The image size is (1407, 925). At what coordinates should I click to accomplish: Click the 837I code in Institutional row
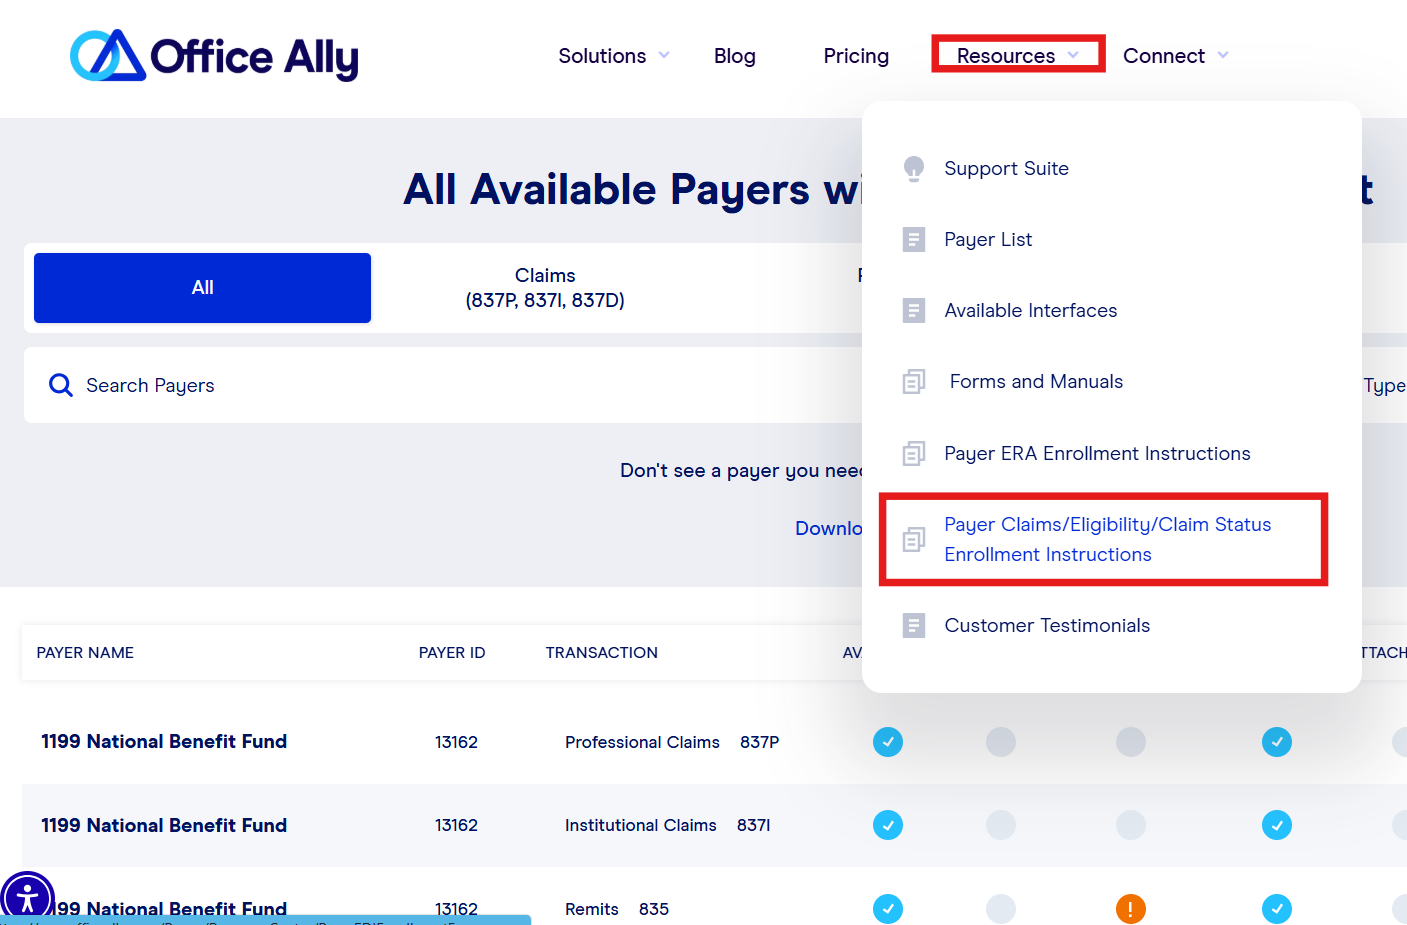click(754, 825)
